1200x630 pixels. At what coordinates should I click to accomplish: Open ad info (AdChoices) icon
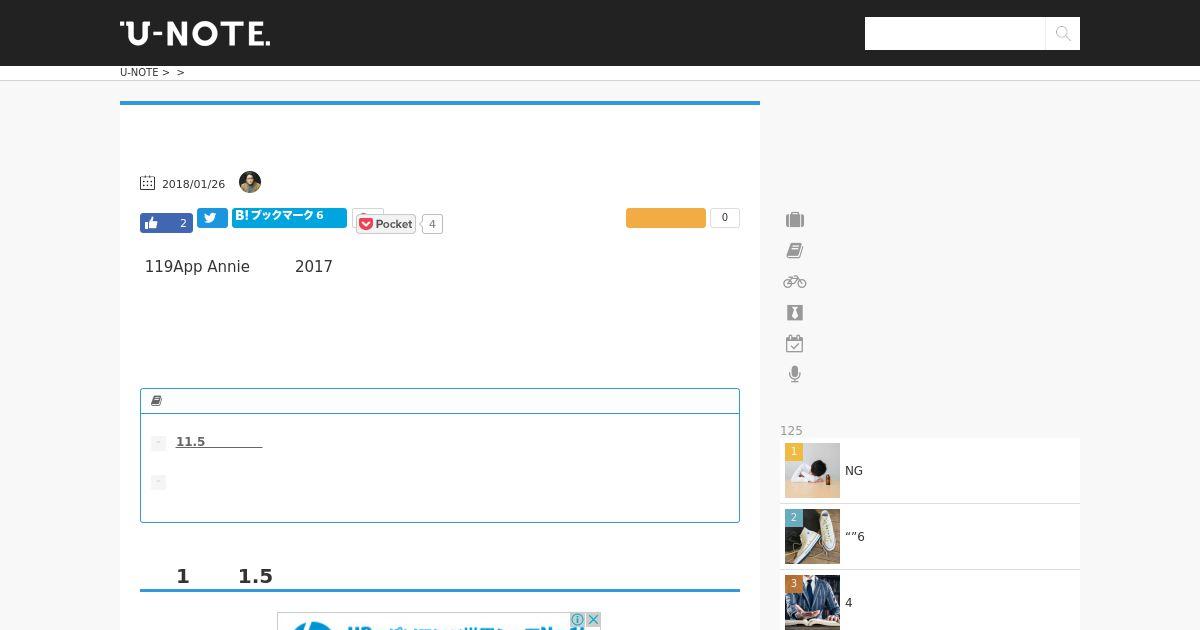coord(577,620)
